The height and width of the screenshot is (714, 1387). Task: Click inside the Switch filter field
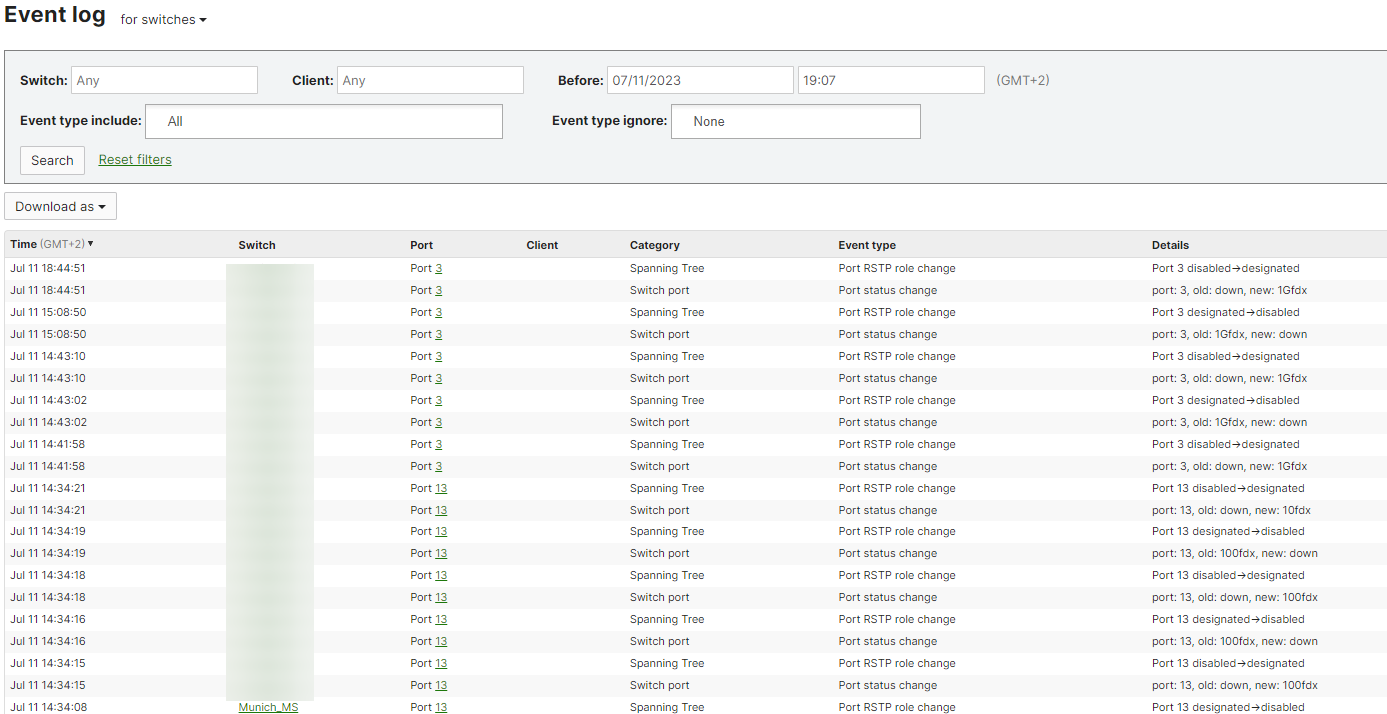[164, 79]
